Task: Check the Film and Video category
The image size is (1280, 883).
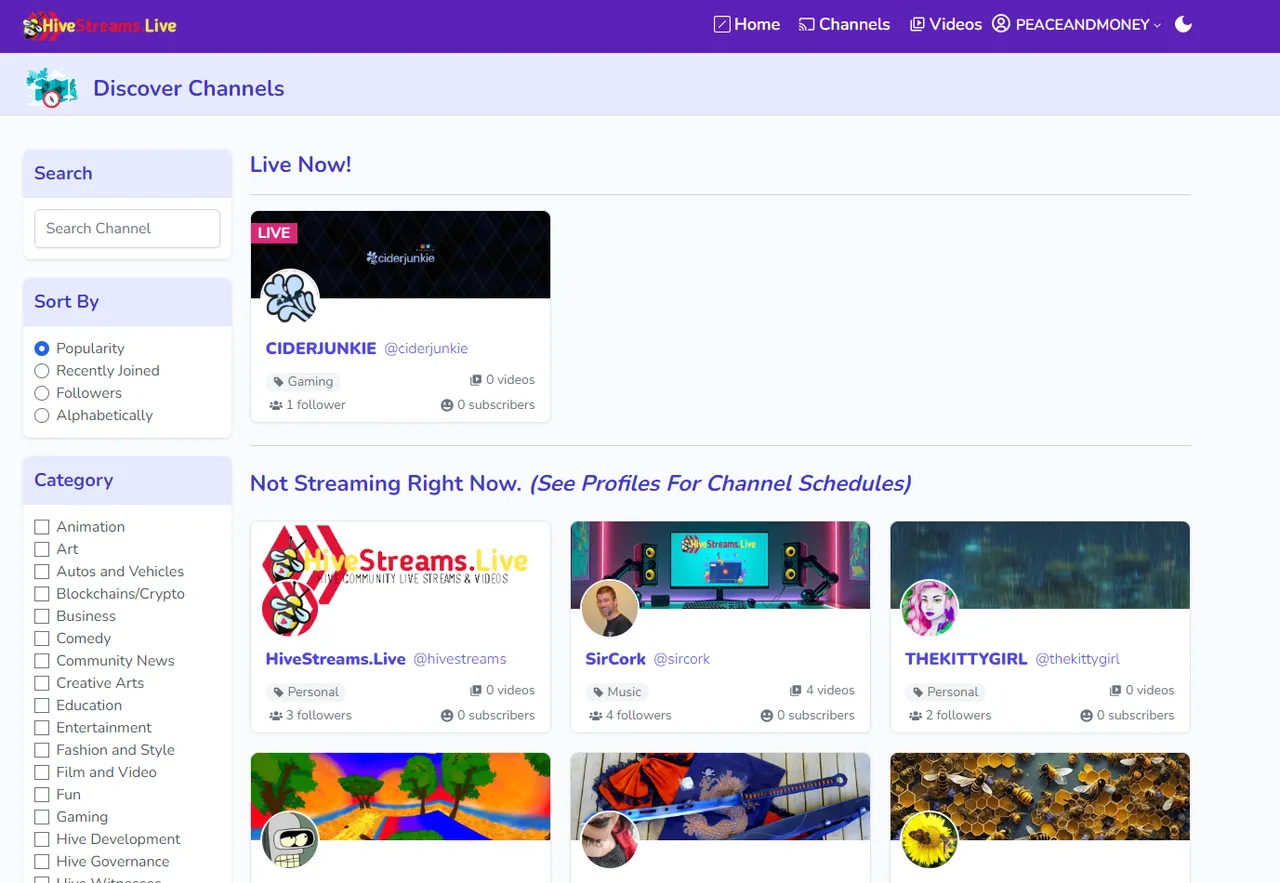Action: (42, 772)
